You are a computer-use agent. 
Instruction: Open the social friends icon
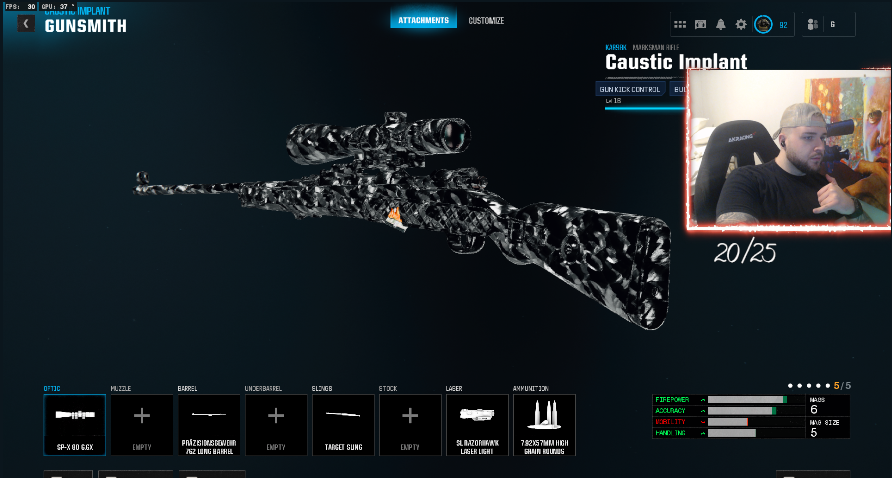[813, 24]
